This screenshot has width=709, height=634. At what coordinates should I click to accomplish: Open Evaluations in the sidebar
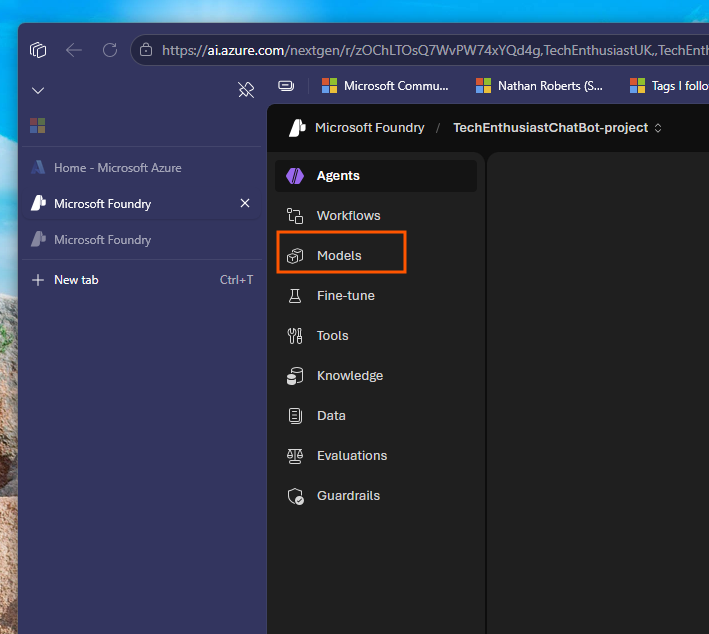[376, 456]
